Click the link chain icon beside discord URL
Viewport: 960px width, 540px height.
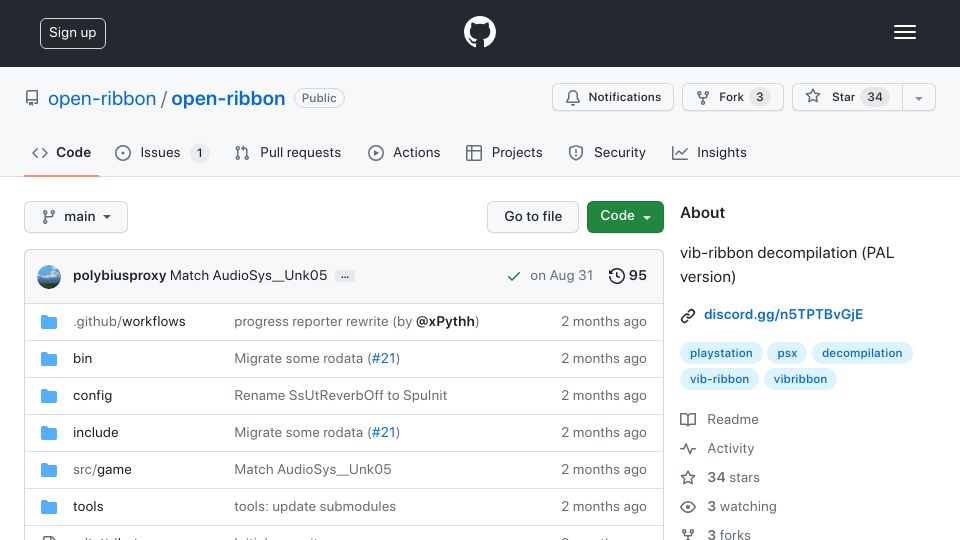tap(688, 315)
